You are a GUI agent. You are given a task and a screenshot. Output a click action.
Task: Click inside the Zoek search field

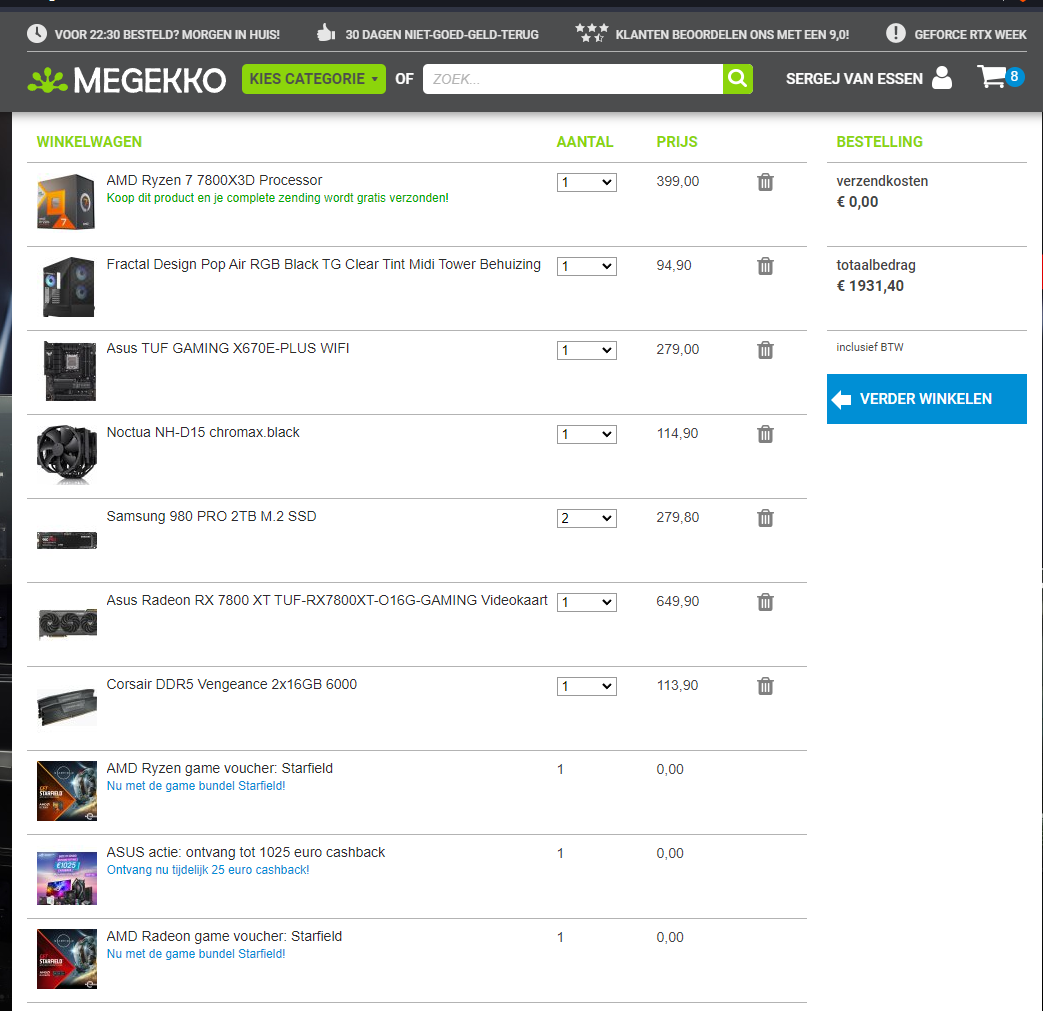[x=572, y=79]
